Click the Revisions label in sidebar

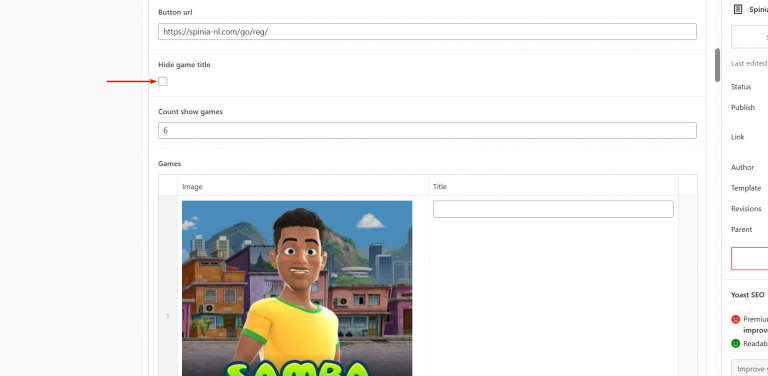746,209
